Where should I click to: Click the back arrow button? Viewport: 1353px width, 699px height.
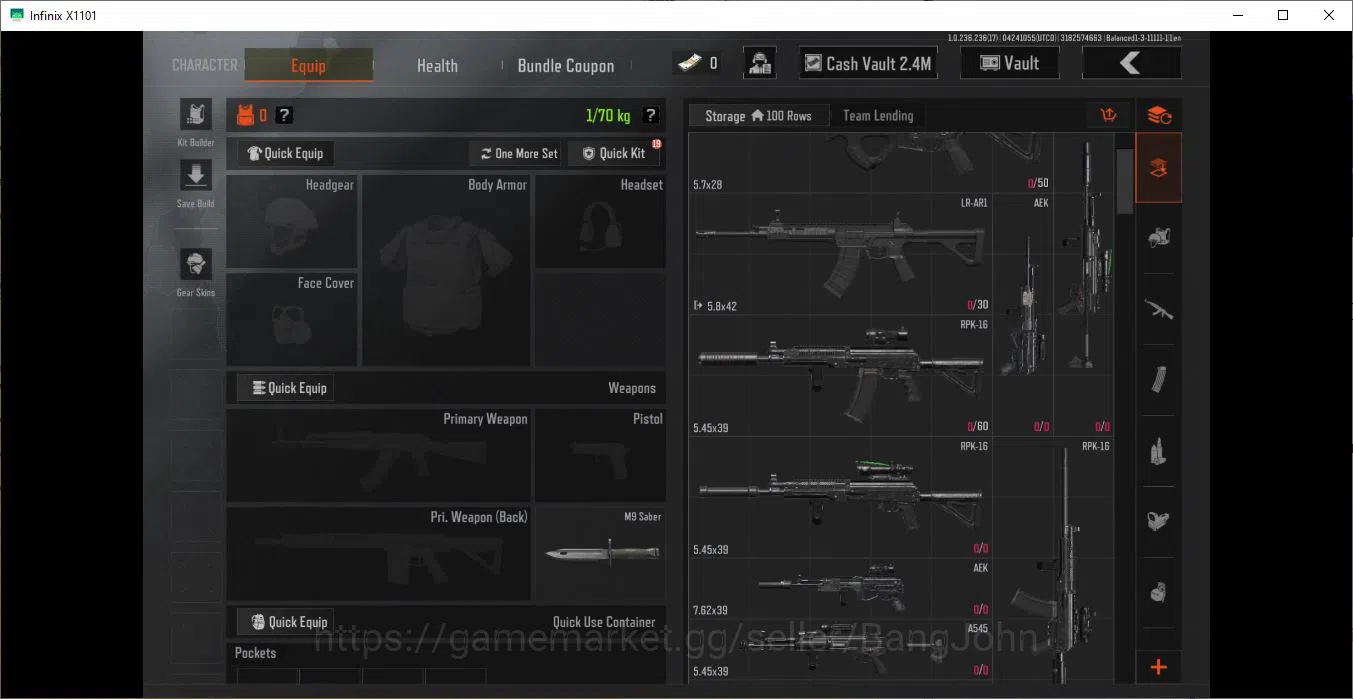click(x=1131, y=63)
